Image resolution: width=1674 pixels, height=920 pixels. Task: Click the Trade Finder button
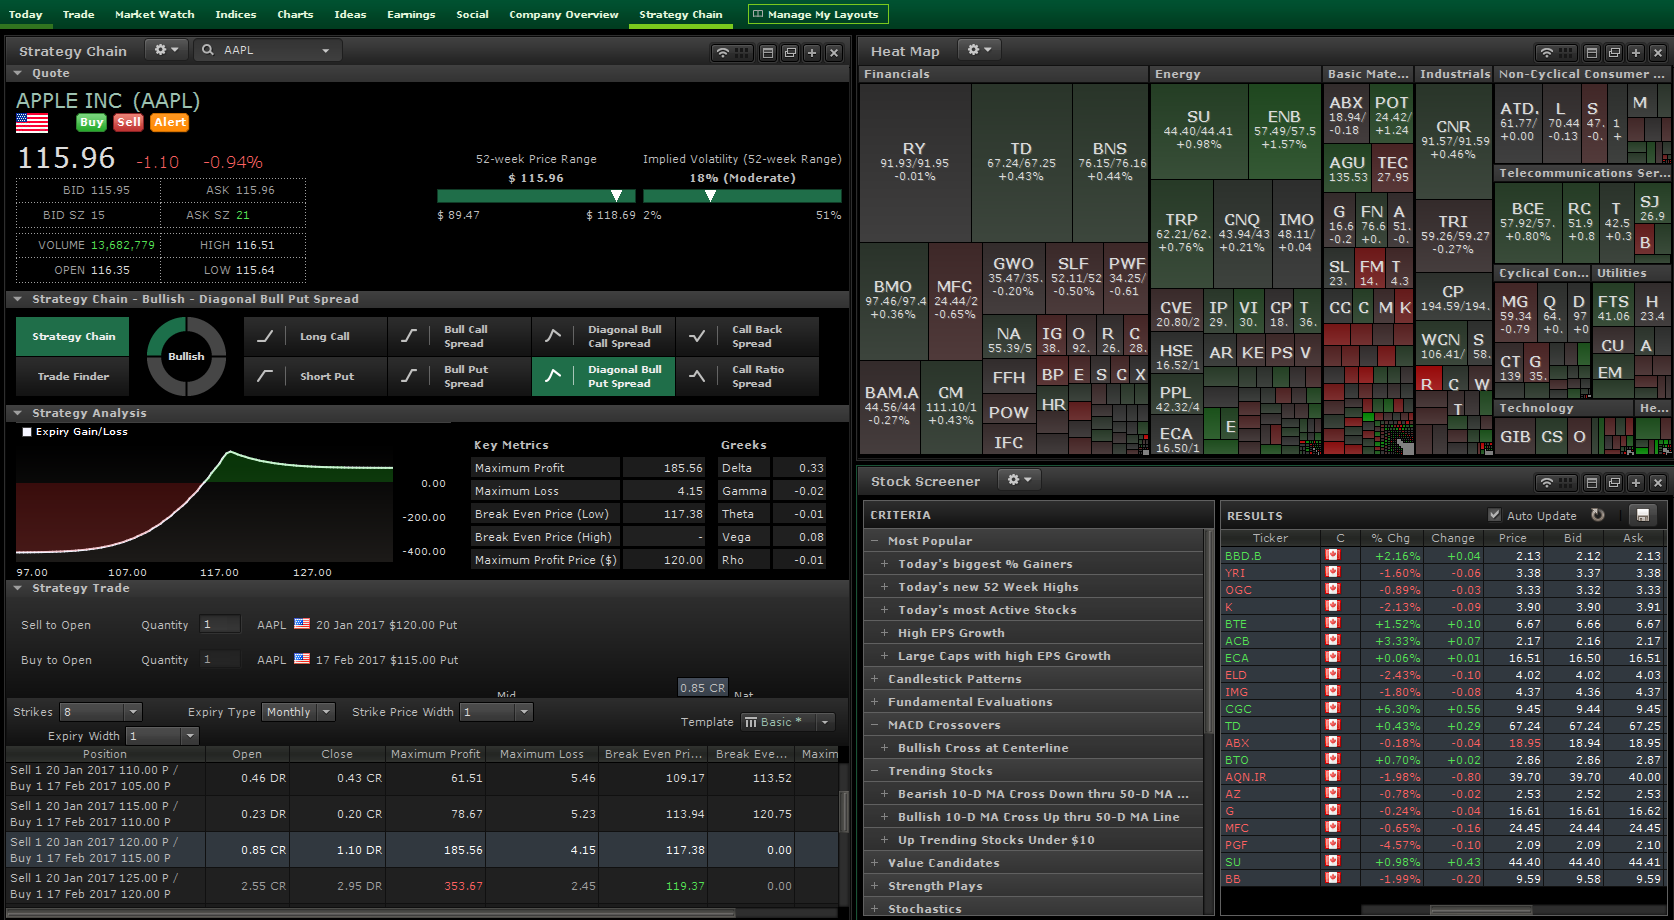(73, 376)
